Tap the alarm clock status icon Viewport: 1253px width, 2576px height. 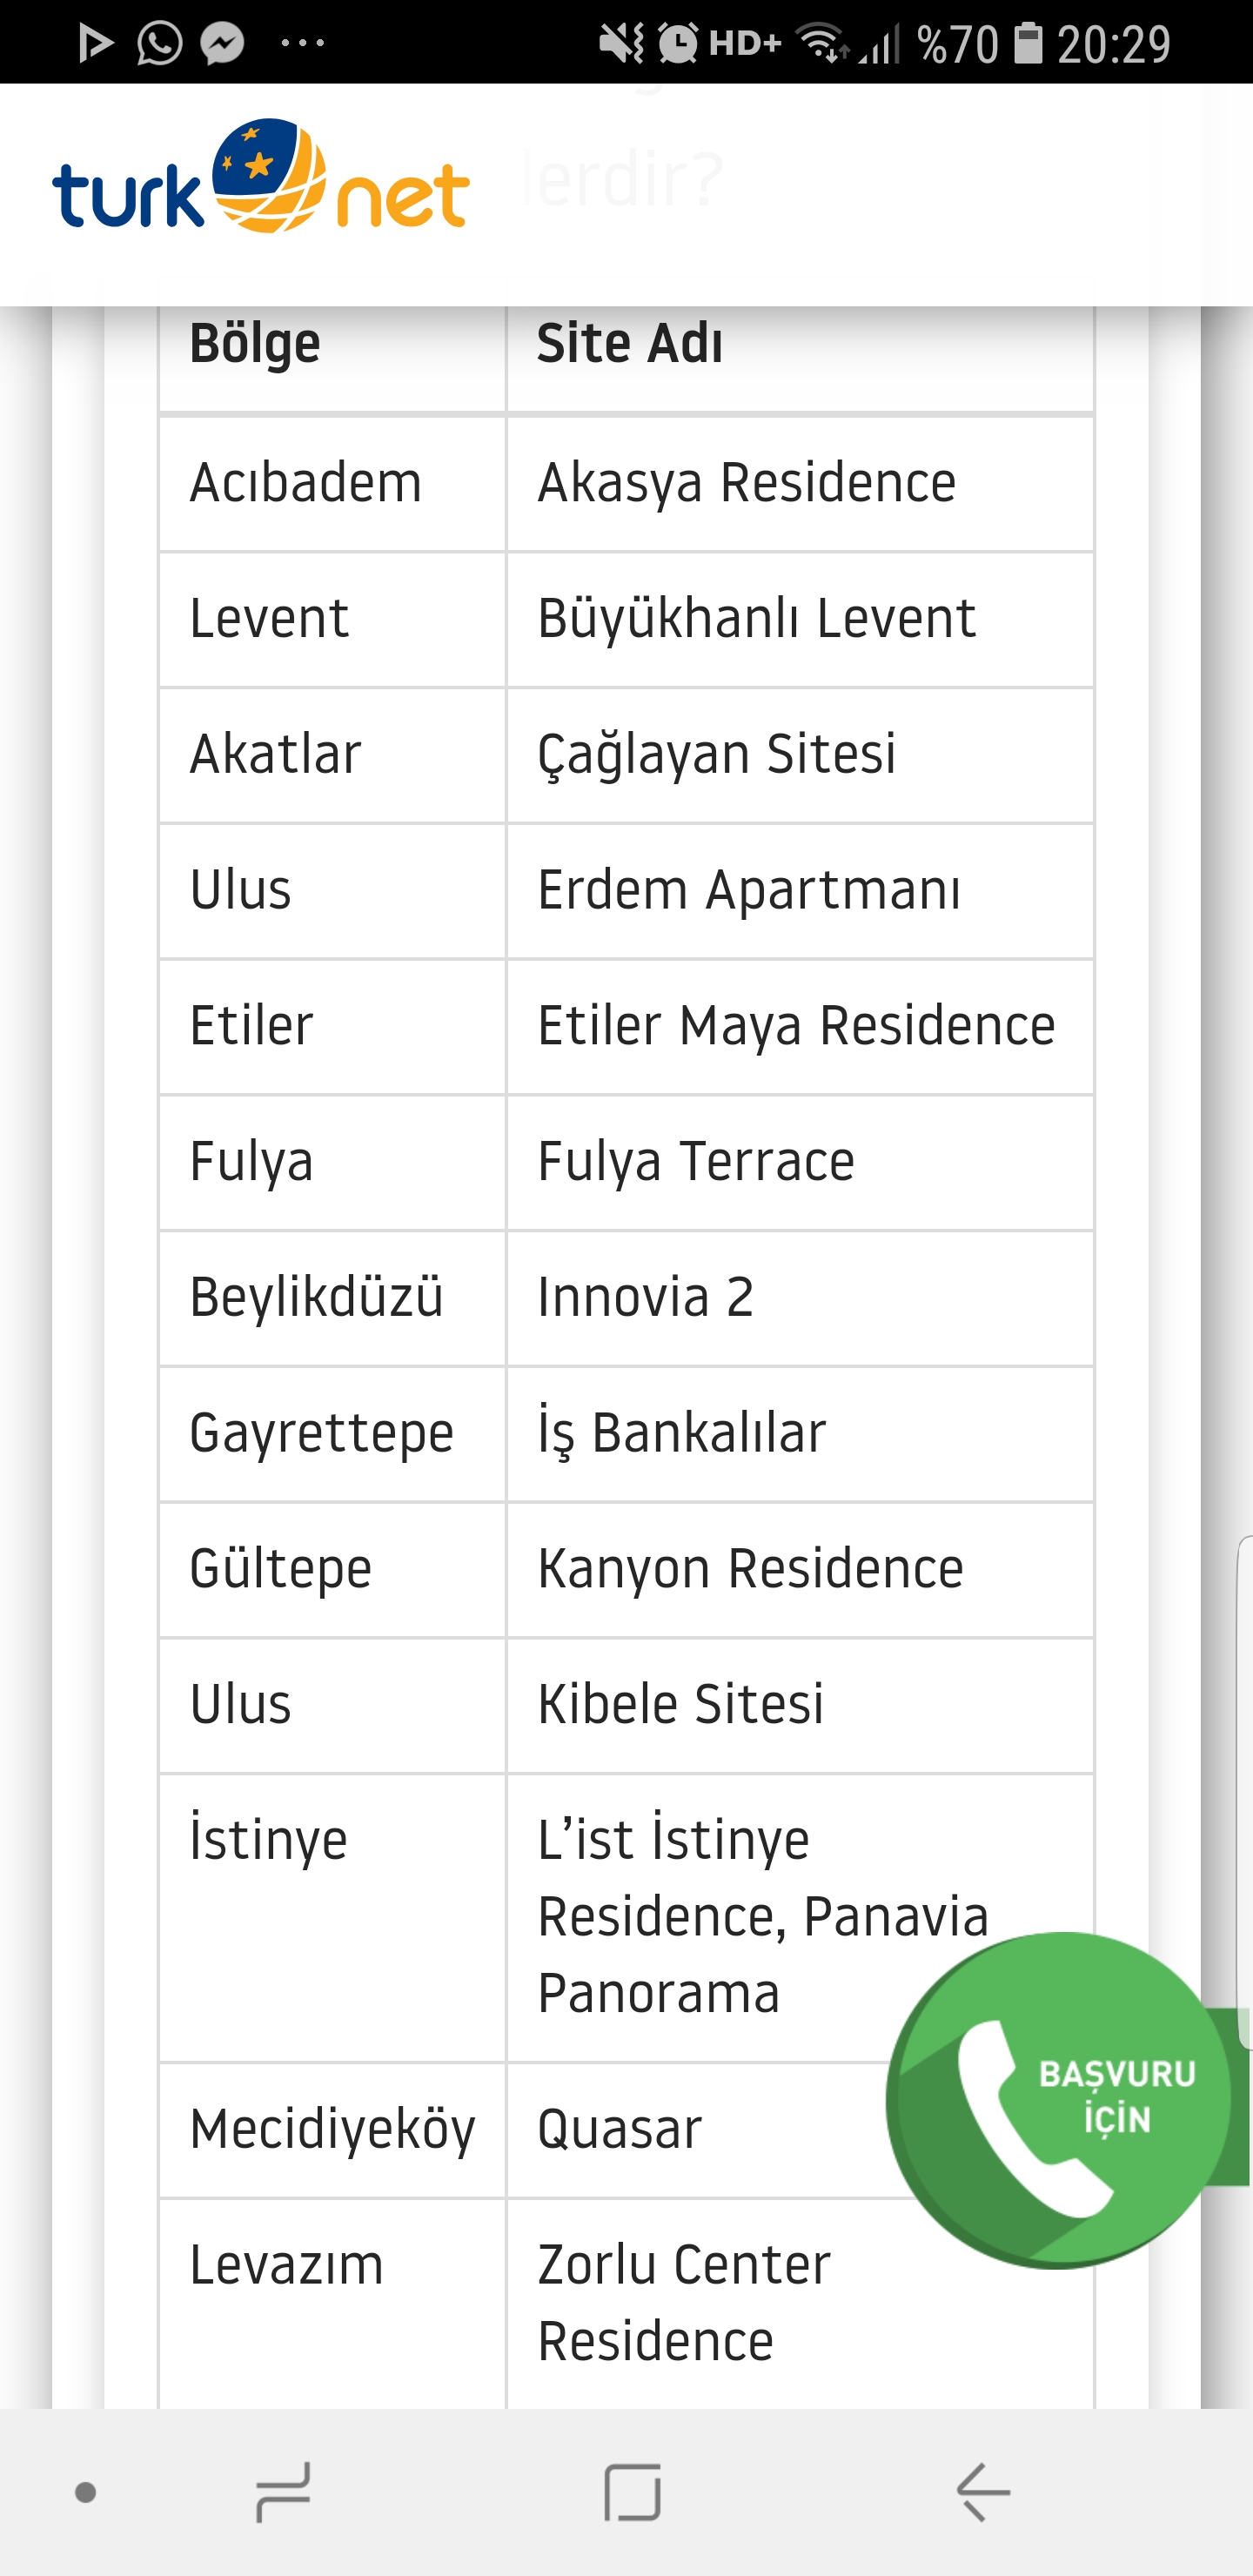679,43
